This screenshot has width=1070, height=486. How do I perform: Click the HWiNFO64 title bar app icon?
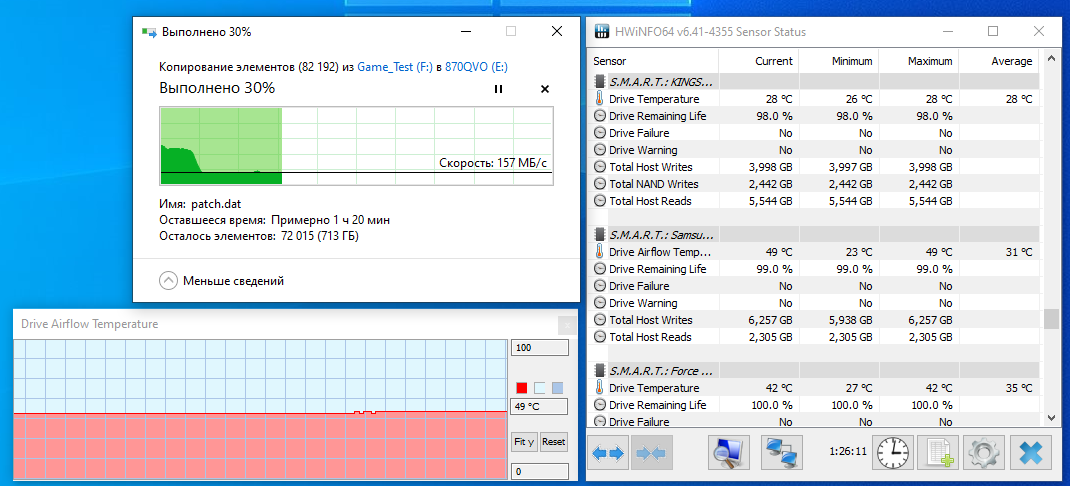(602, 31)
